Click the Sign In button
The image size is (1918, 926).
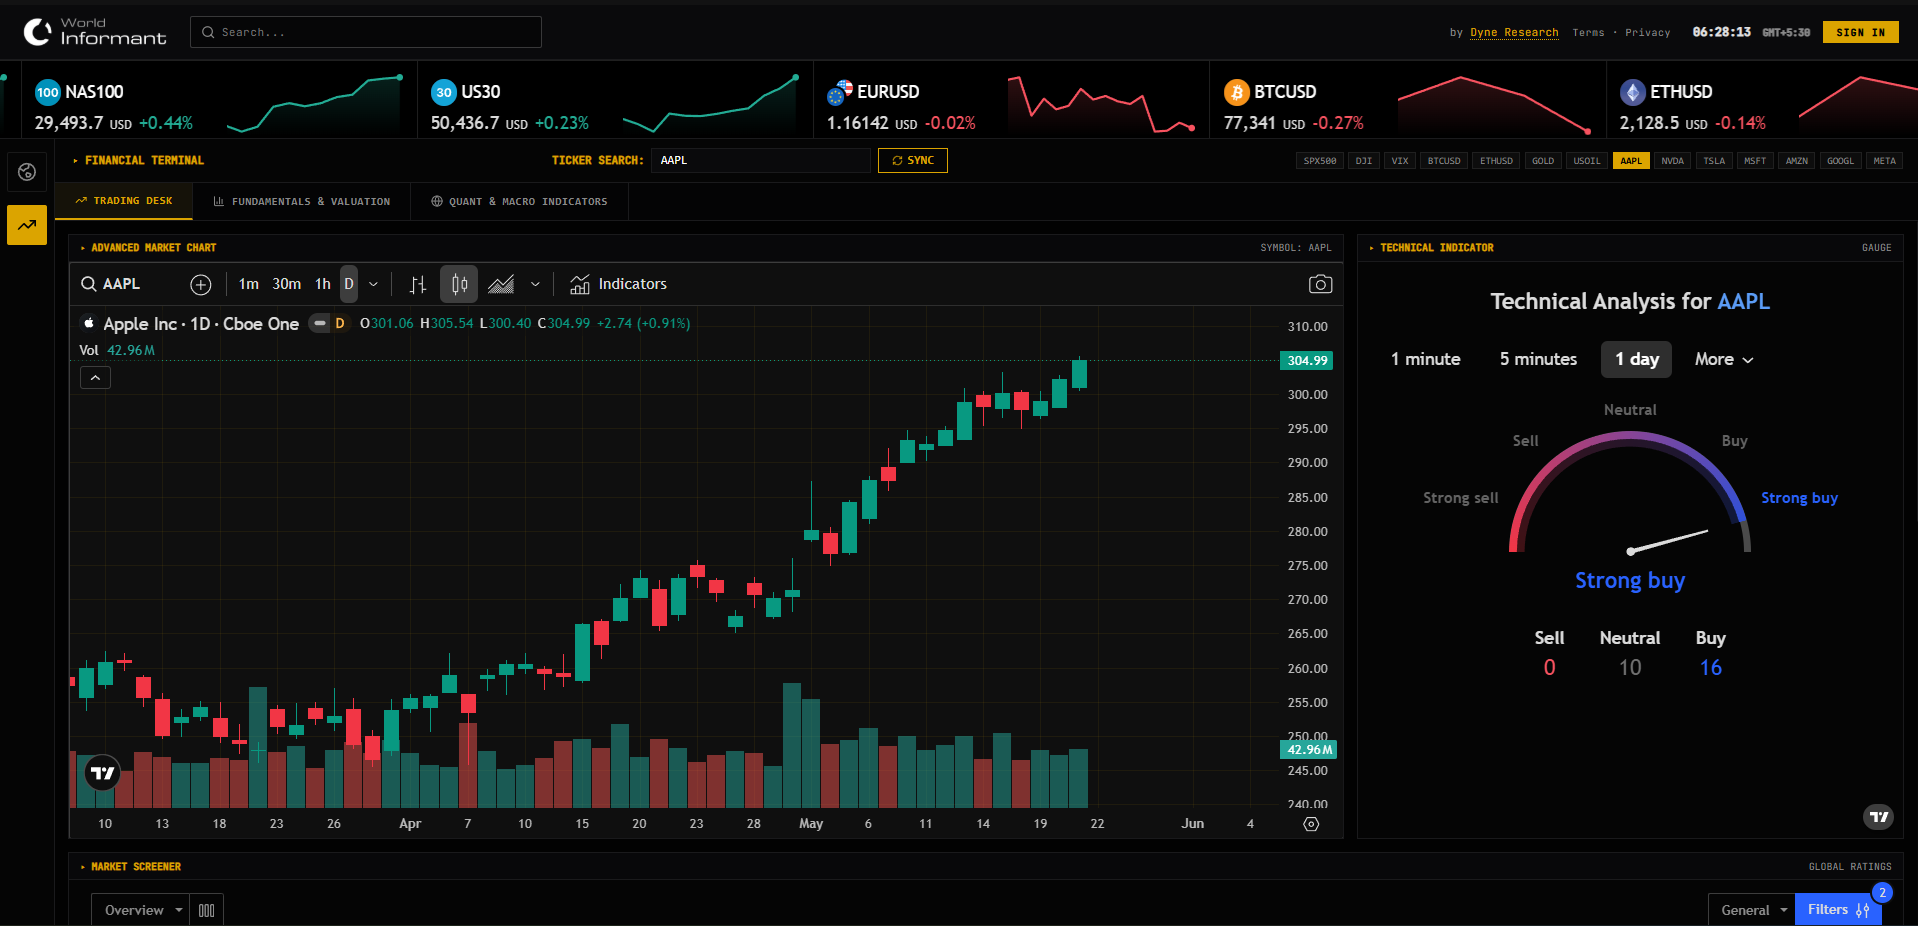pyautogui.click(x=1860, y=33)
